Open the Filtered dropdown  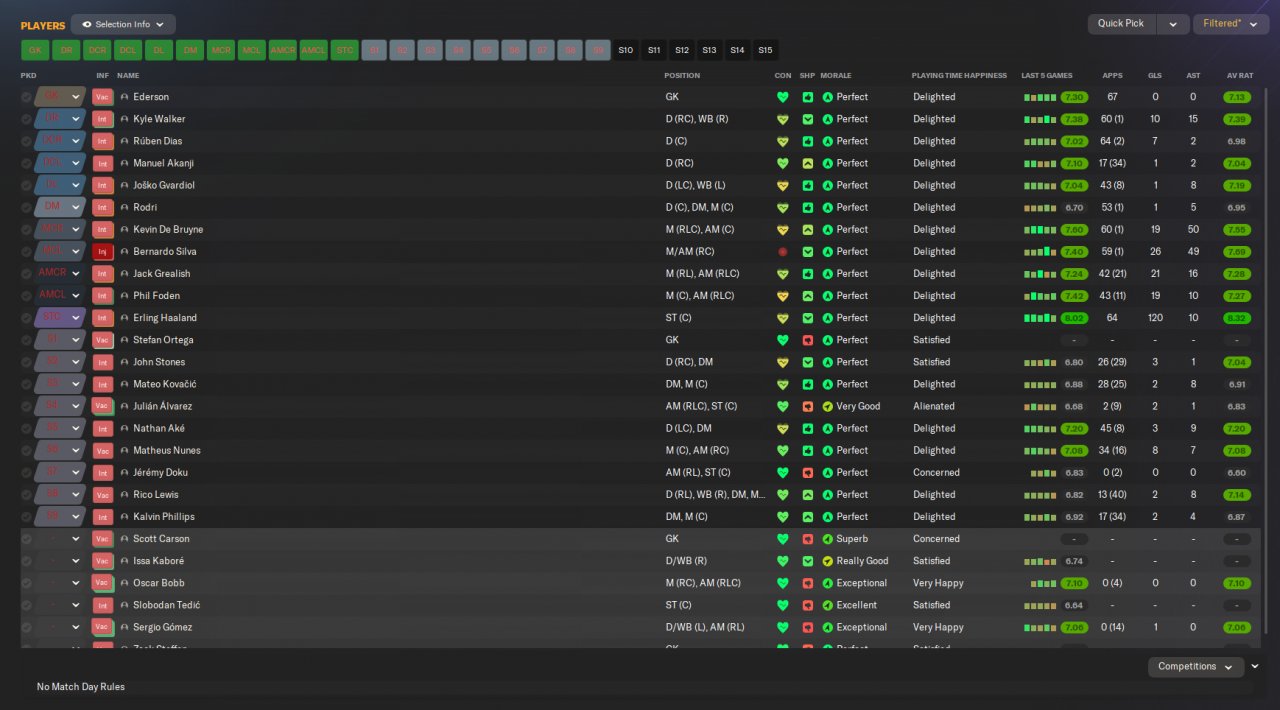(x=1230, y=24)
